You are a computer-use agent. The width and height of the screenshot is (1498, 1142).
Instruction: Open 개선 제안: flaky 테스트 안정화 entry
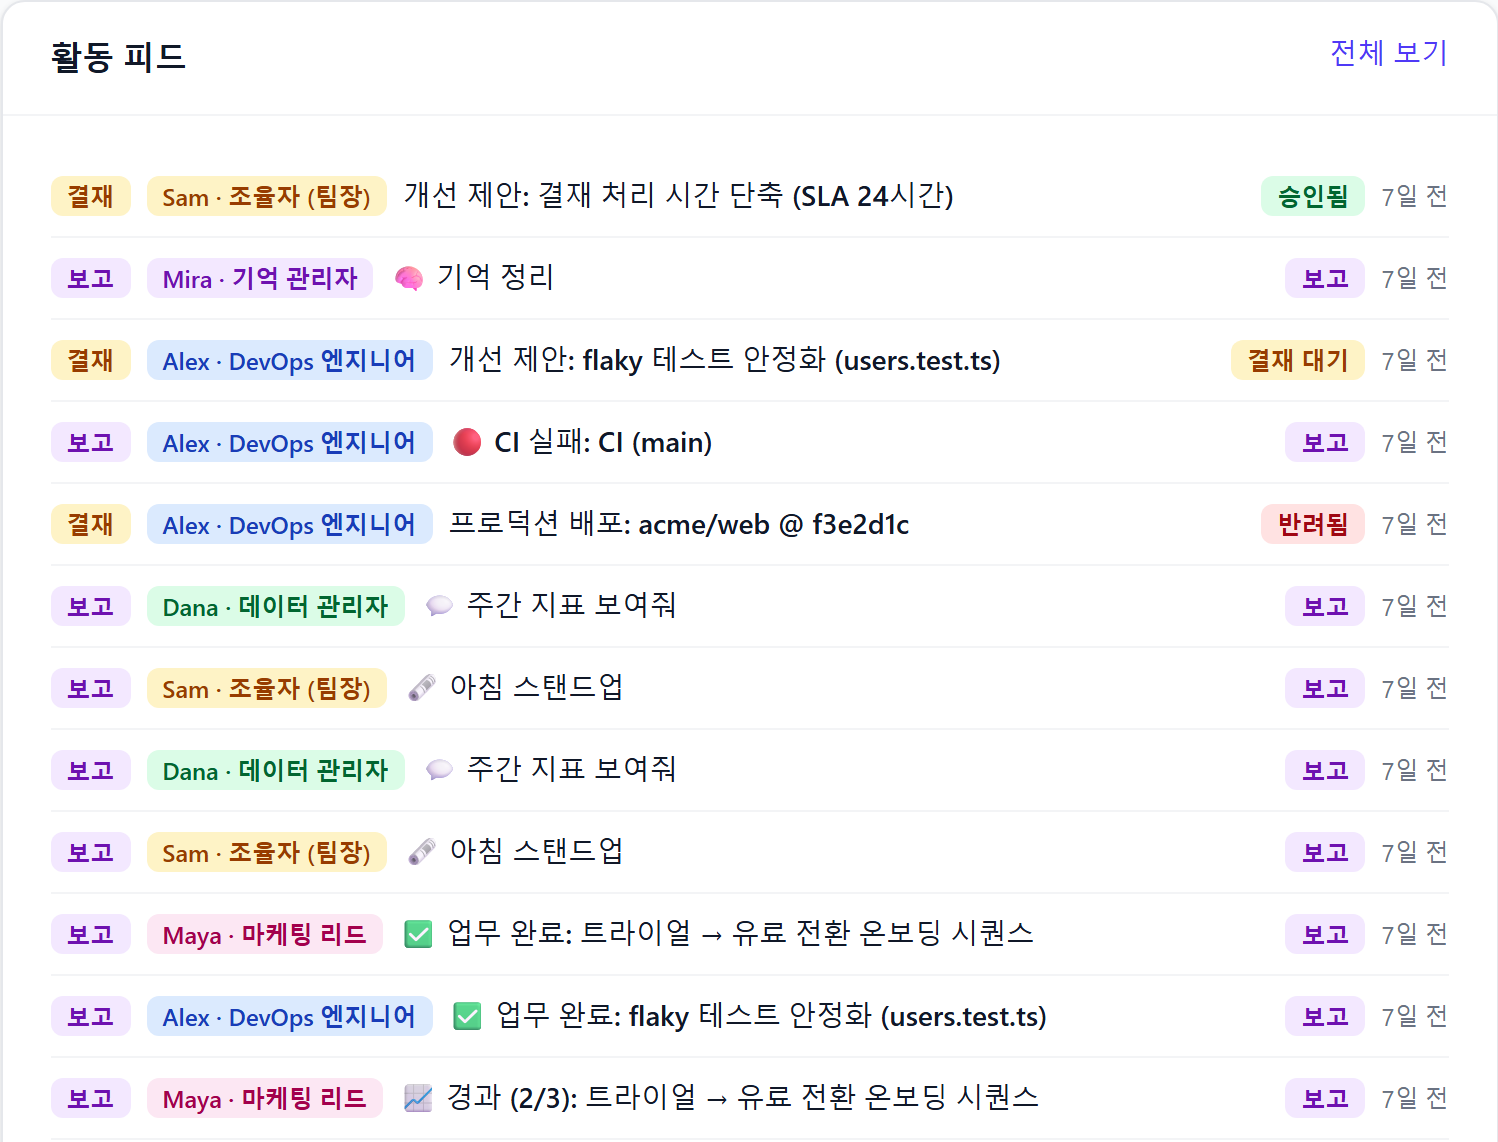pyautogui.click(x=725, y=360)
